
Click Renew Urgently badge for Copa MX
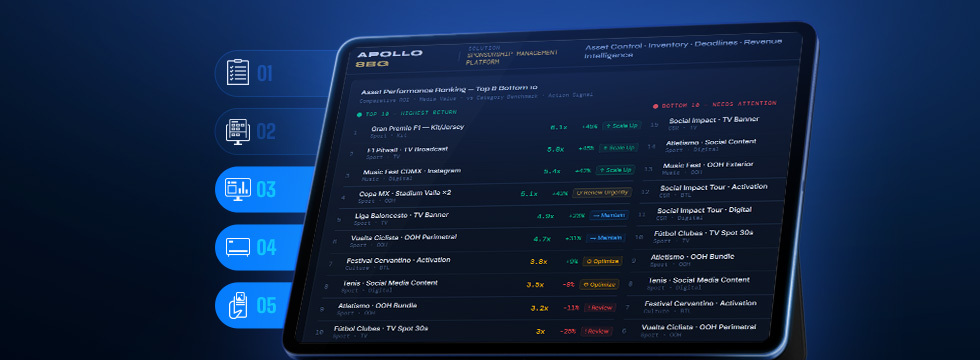point(602,192)
